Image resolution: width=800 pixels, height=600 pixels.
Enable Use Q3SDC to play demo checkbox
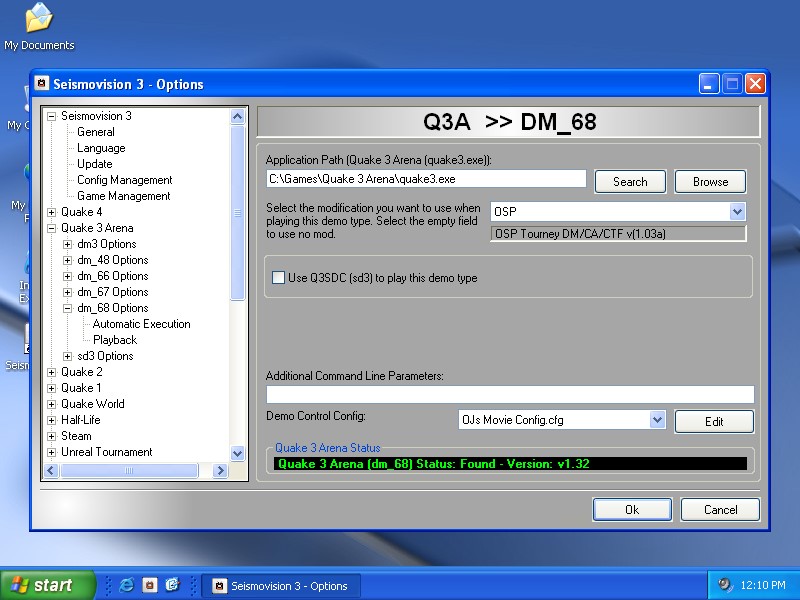click(x=279, y=278)
